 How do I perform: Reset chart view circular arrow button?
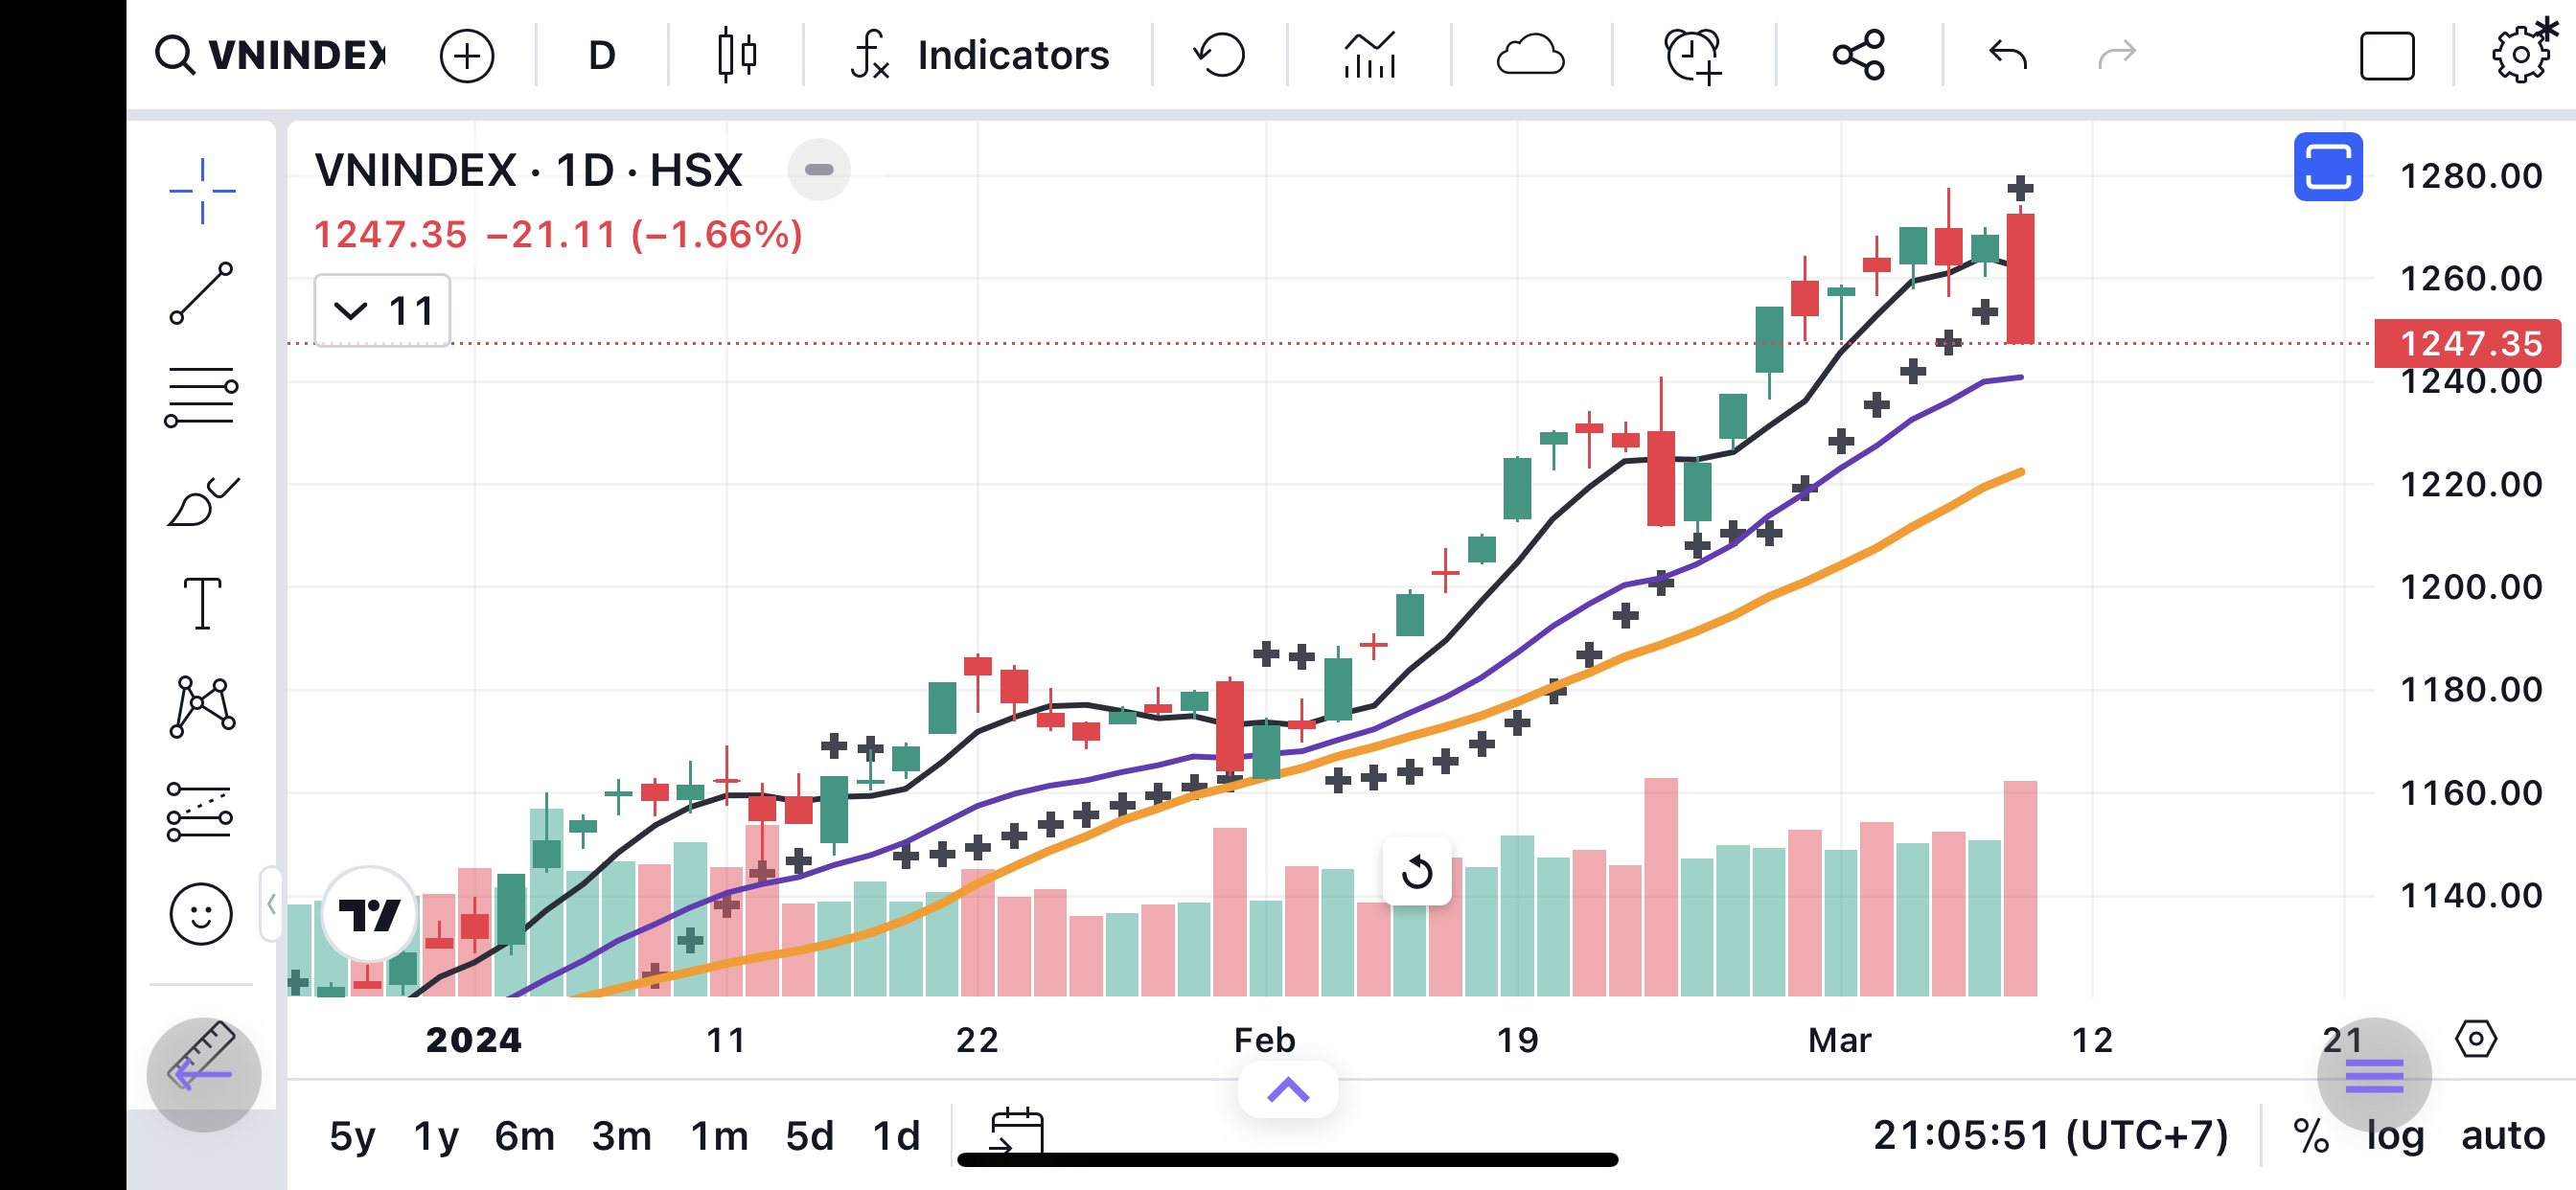click(1416, 872)
